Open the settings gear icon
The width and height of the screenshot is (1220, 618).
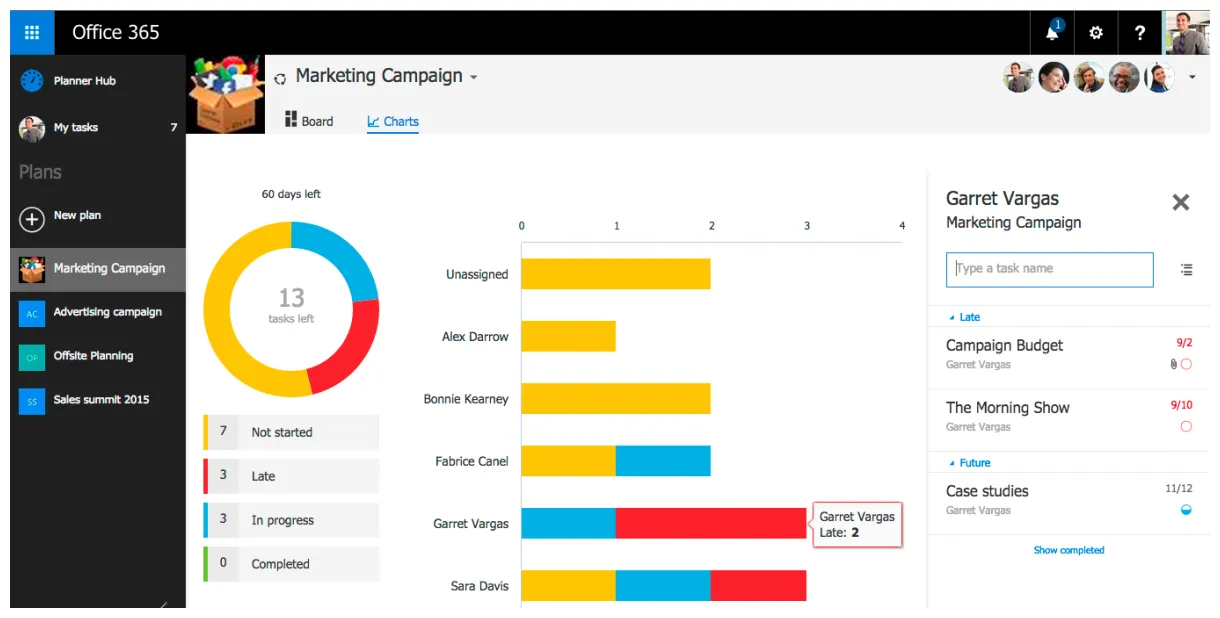tap(1096, 33)
